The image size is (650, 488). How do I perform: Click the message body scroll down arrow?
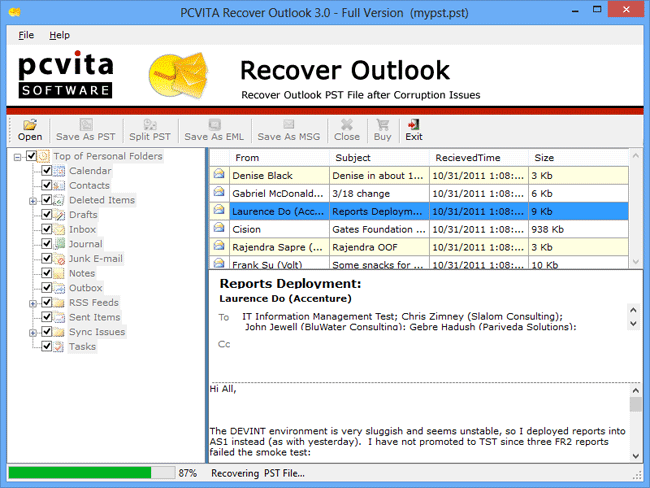[x=635, y=456]
